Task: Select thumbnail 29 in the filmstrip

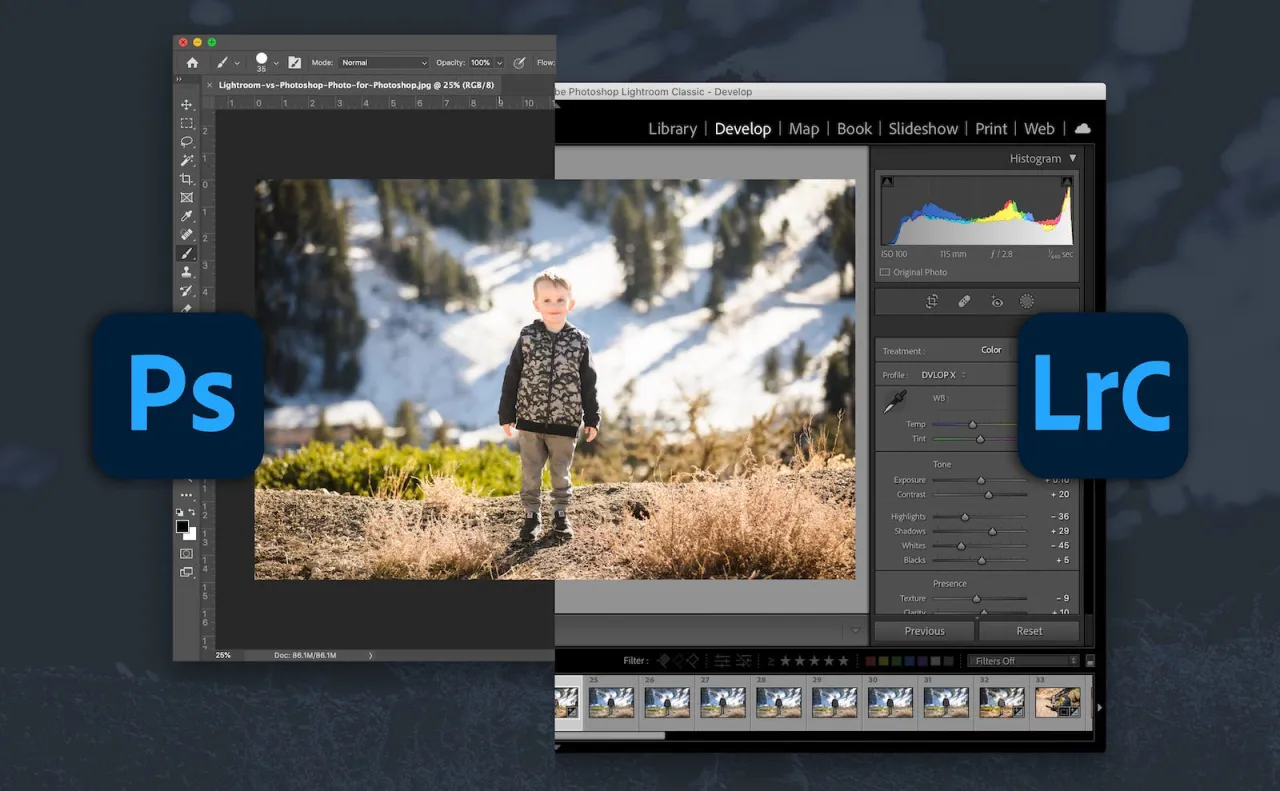Action: (835, 704)
